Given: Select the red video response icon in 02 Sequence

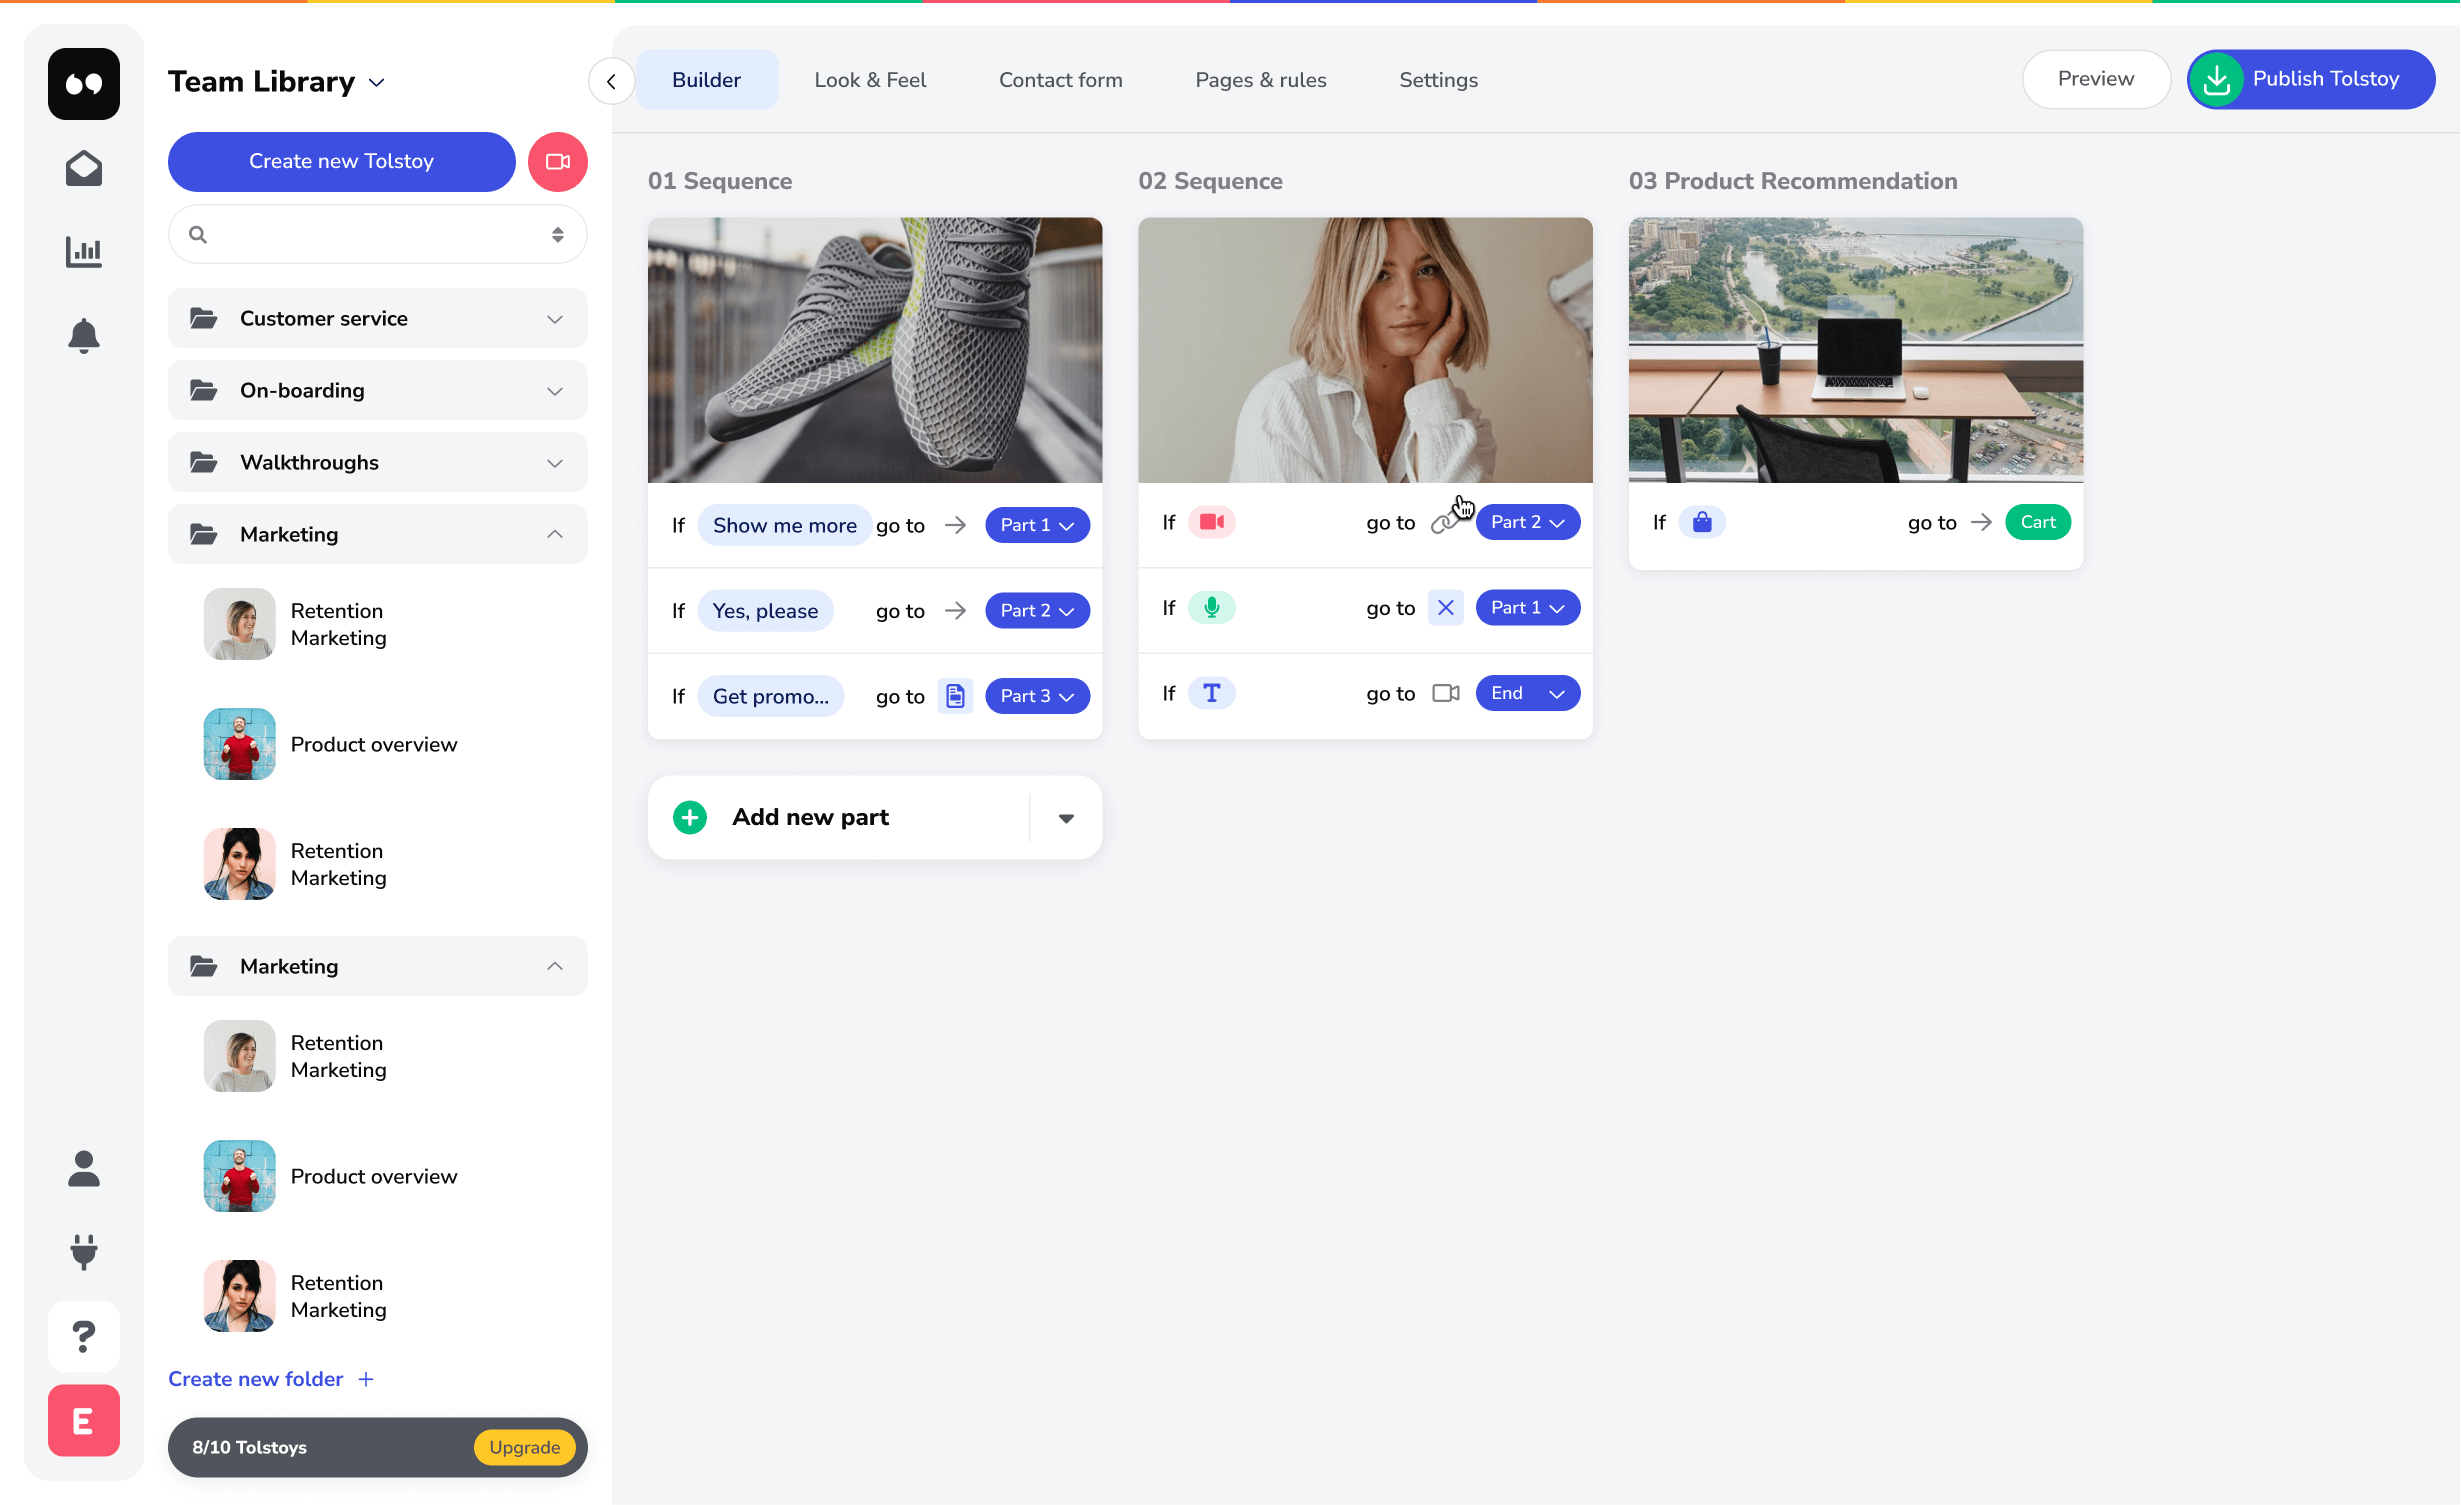Looking at the screenshot, I should pyautogui.click(x=1211, y=521).
